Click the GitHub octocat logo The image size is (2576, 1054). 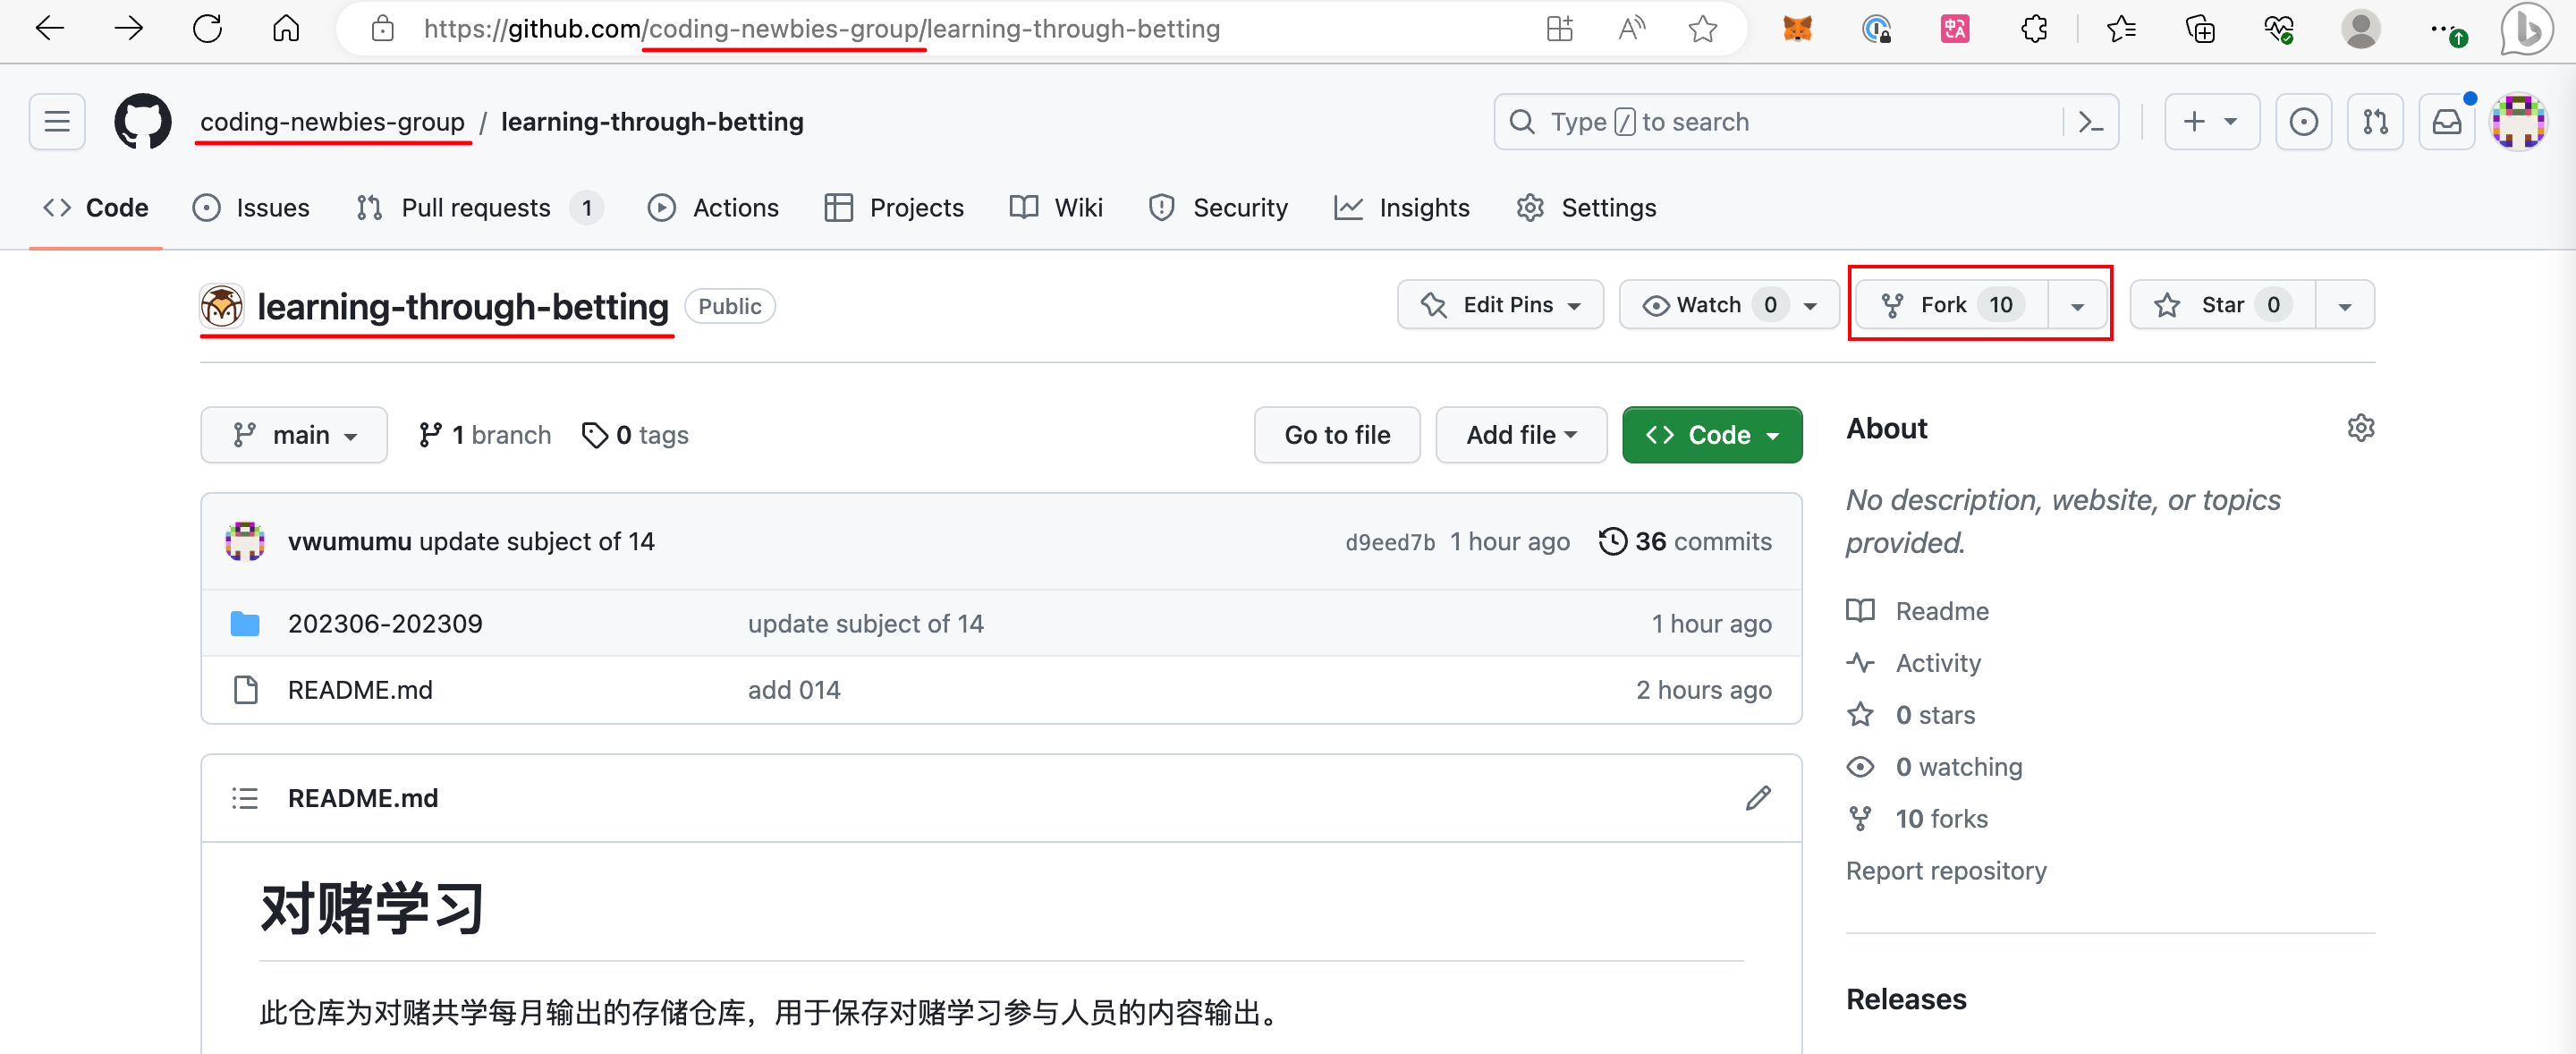[x=142, y=122]
